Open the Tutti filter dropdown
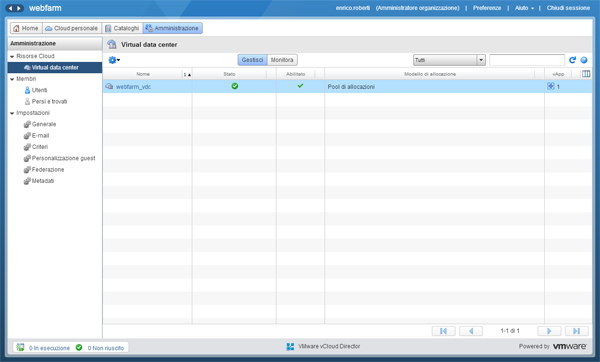Image resolution: width=600 pixels, height=362 pixels. point(449,60)
